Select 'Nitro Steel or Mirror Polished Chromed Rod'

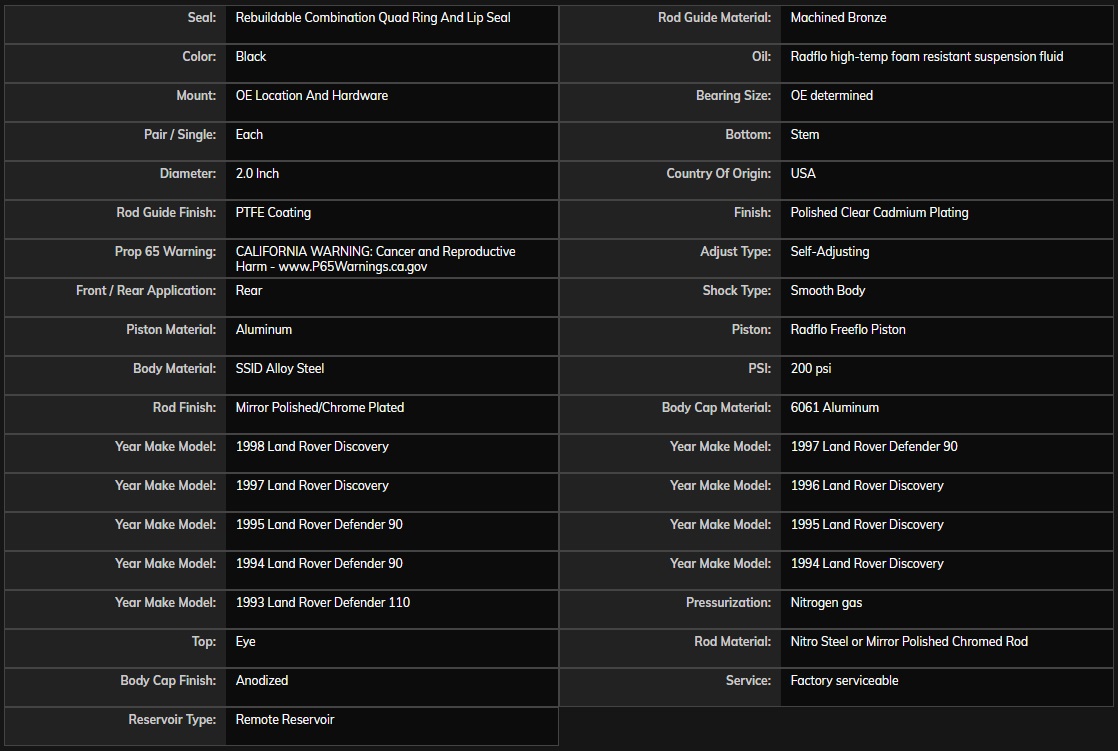tap(909, 641)
